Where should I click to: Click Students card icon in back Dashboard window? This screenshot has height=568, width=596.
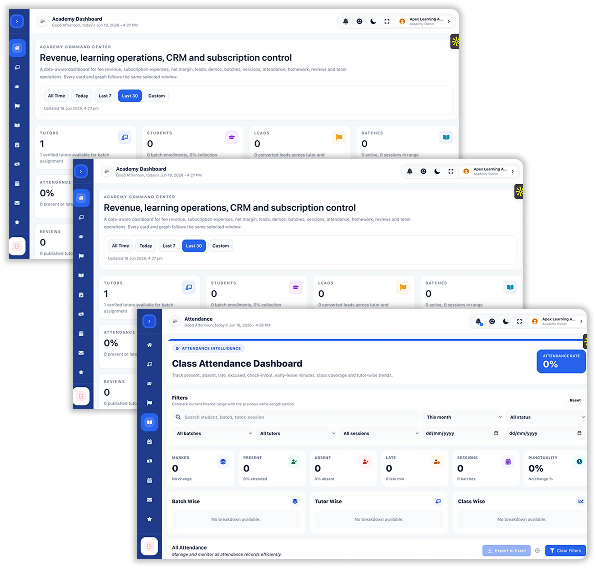click(232, 137)
